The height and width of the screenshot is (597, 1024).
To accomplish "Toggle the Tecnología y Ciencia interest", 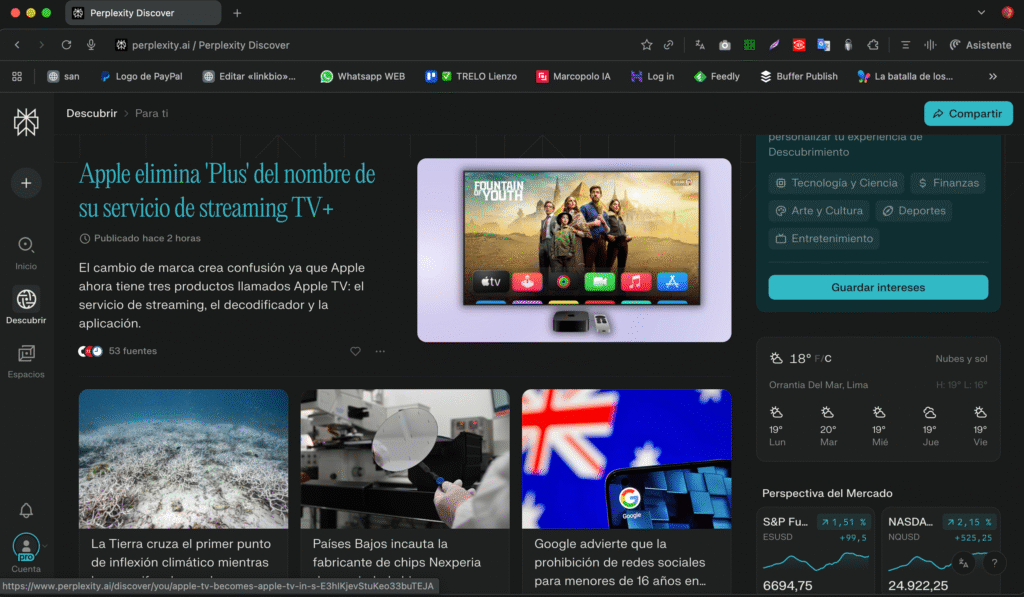I will tap(836, 183).
